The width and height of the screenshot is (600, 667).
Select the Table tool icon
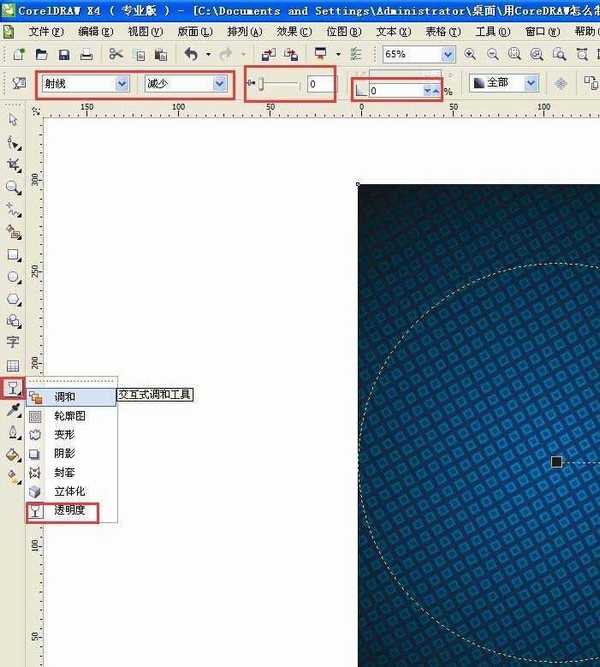13,365
